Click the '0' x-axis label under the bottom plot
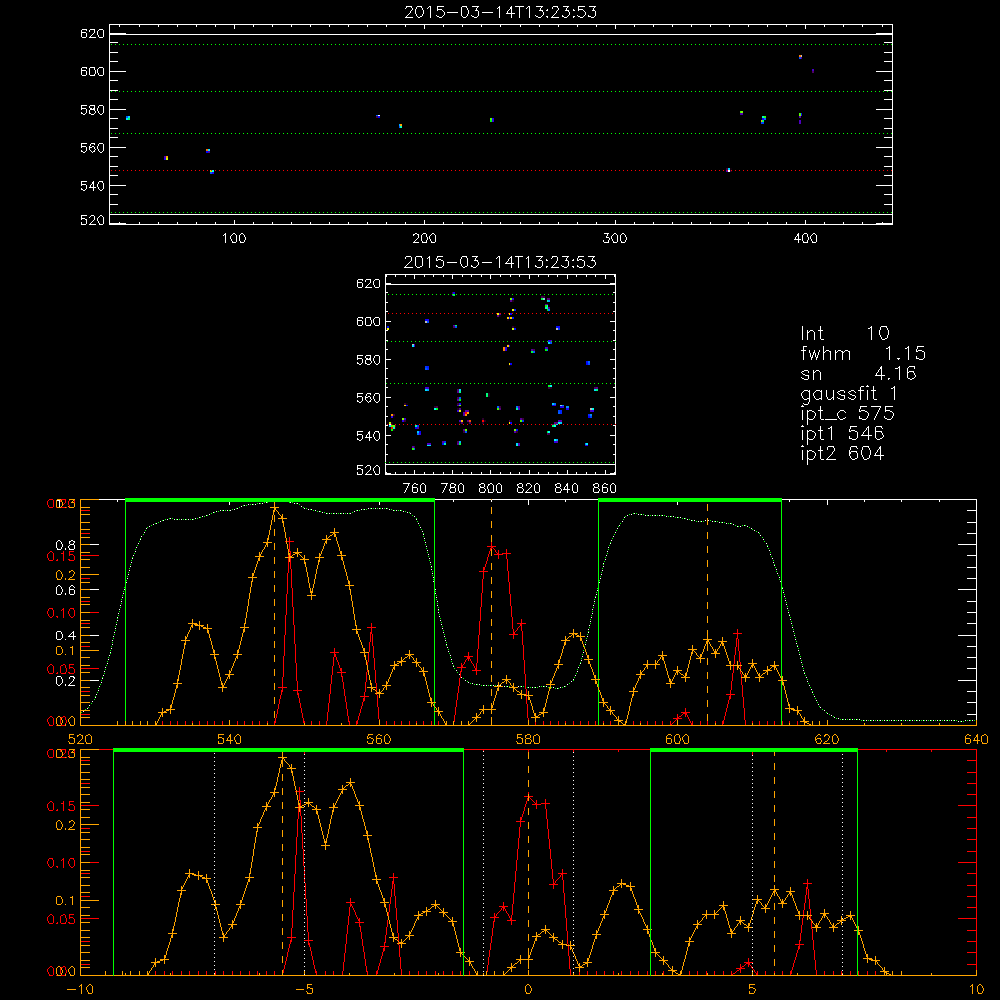Image resolution: width=1000 pixels, height=1000 pixels. 528,989
